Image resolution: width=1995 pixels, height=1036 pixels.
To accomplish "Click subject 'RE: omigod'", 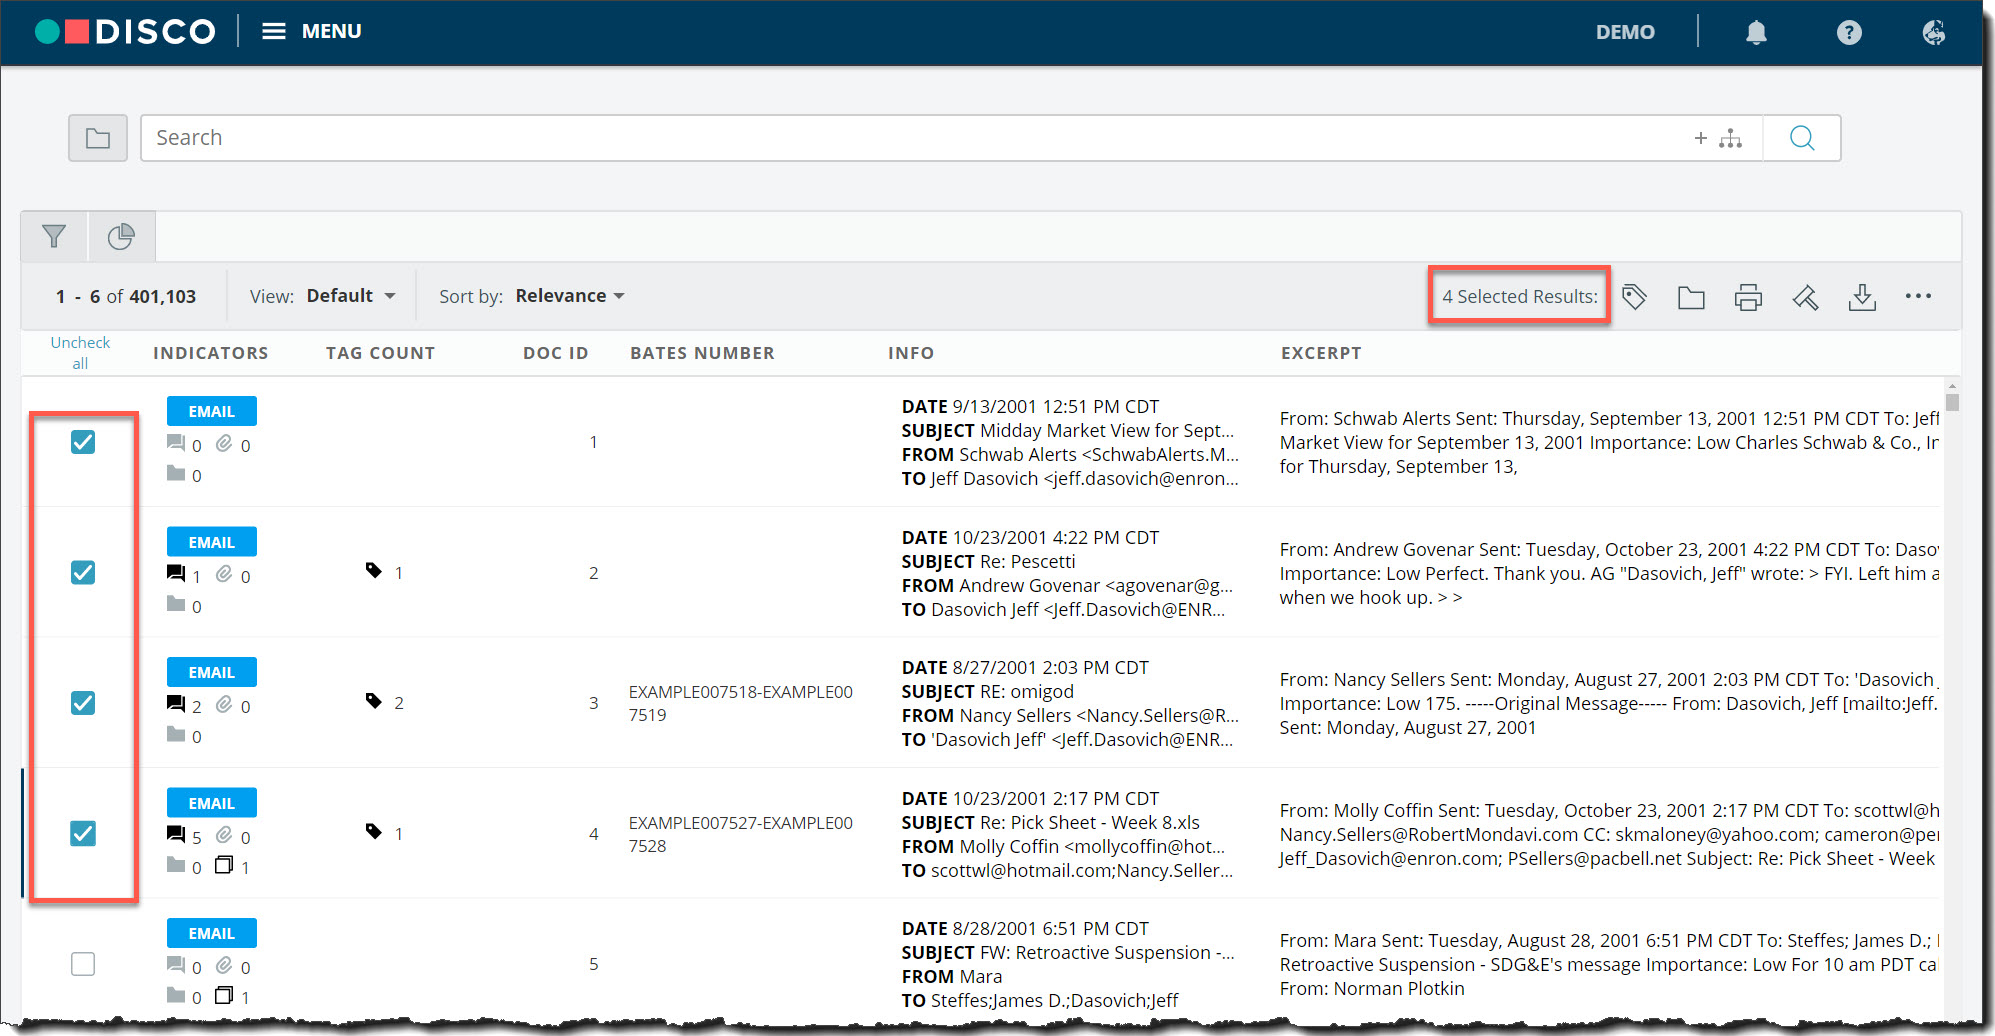I will (1027, 692).
